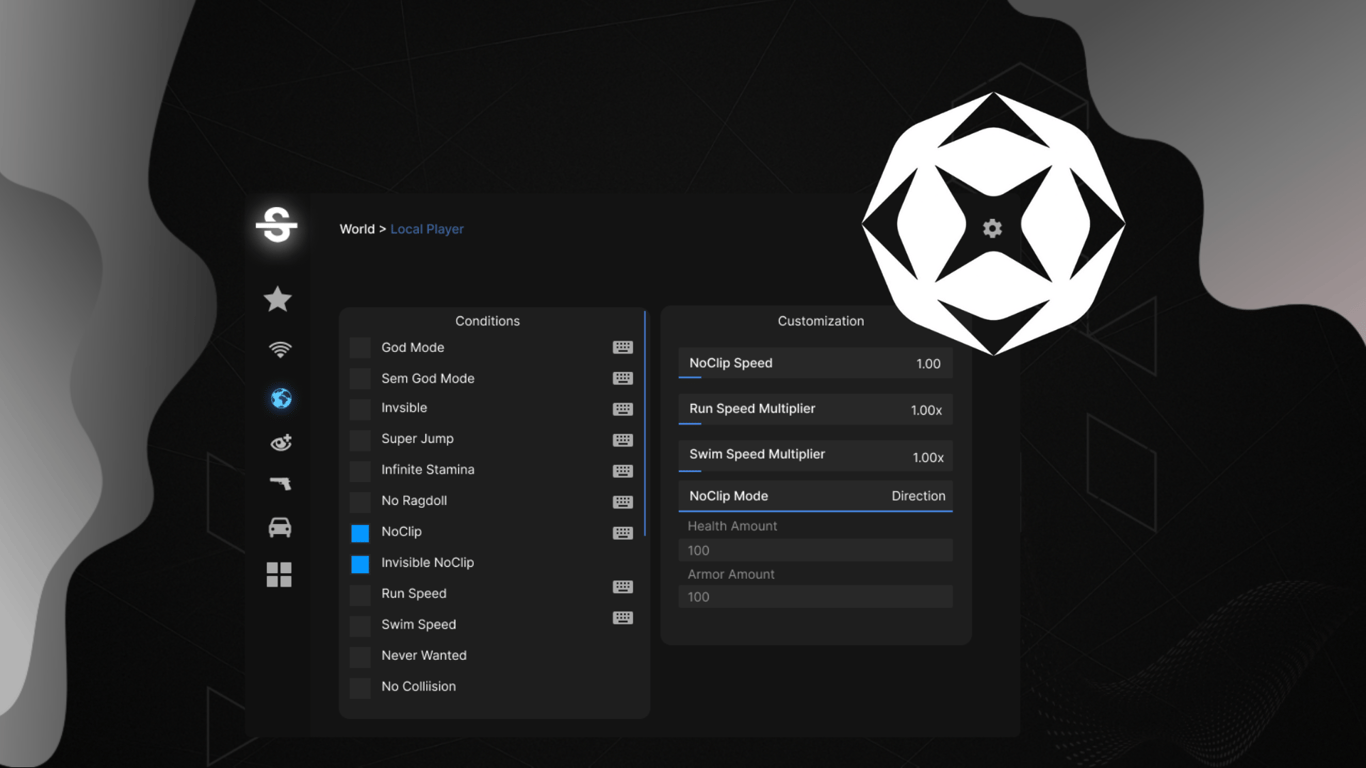Viewport: 1366px width, 768px height.
Task: Set keybind for Invsible
Action: tap(623, 409)
